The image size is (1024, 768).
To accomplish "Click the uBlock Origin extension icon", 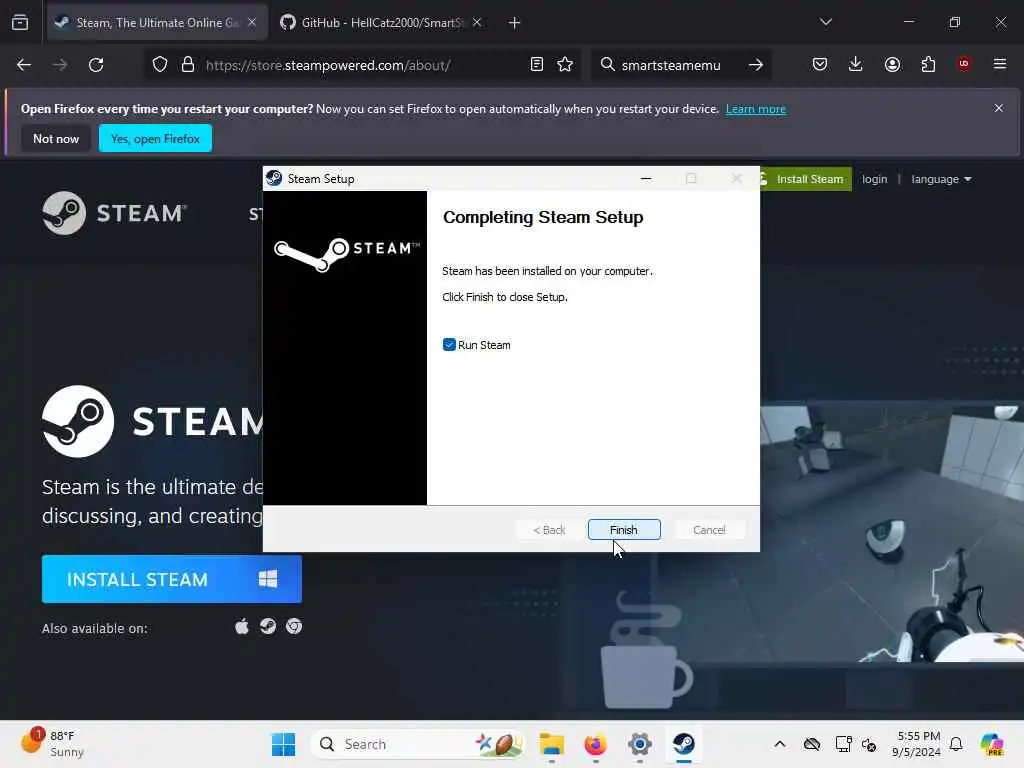I will 964,64.
